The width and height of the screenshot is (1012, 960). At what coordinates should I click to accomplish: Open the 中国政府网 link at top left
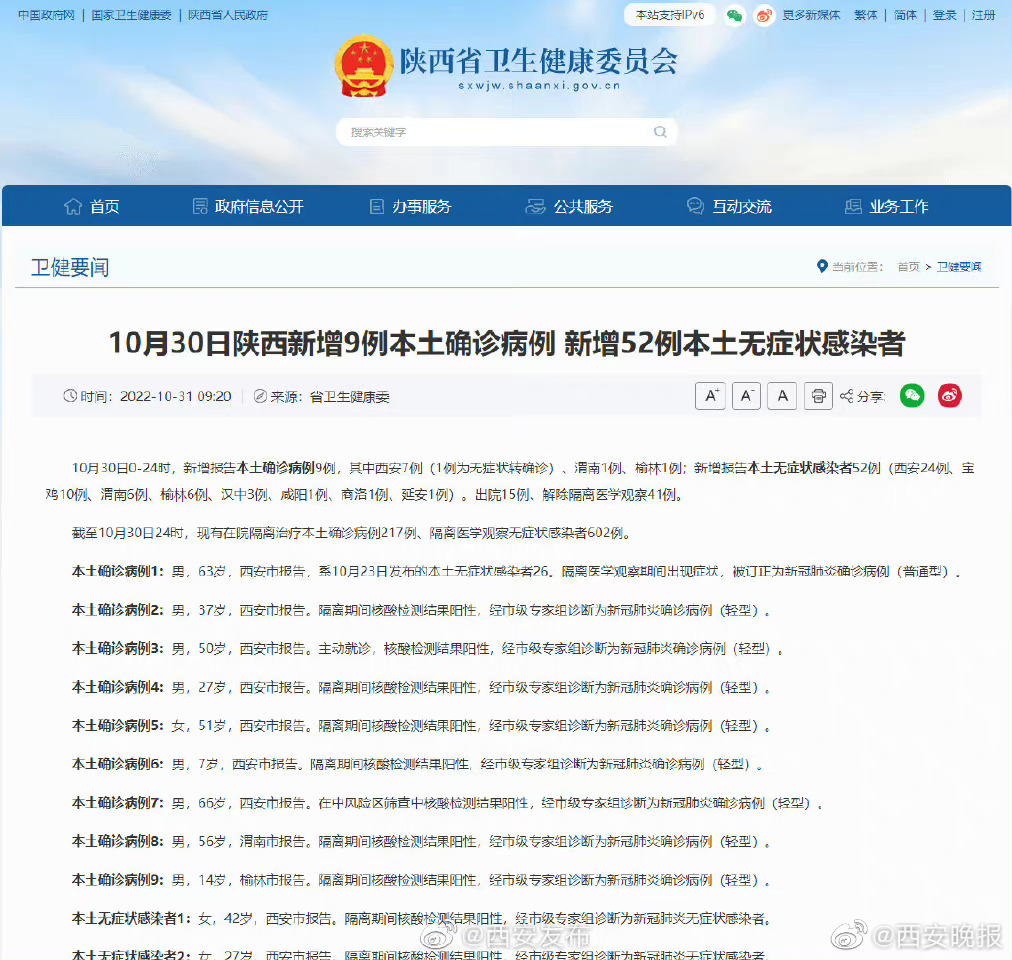tap(46, 15)
